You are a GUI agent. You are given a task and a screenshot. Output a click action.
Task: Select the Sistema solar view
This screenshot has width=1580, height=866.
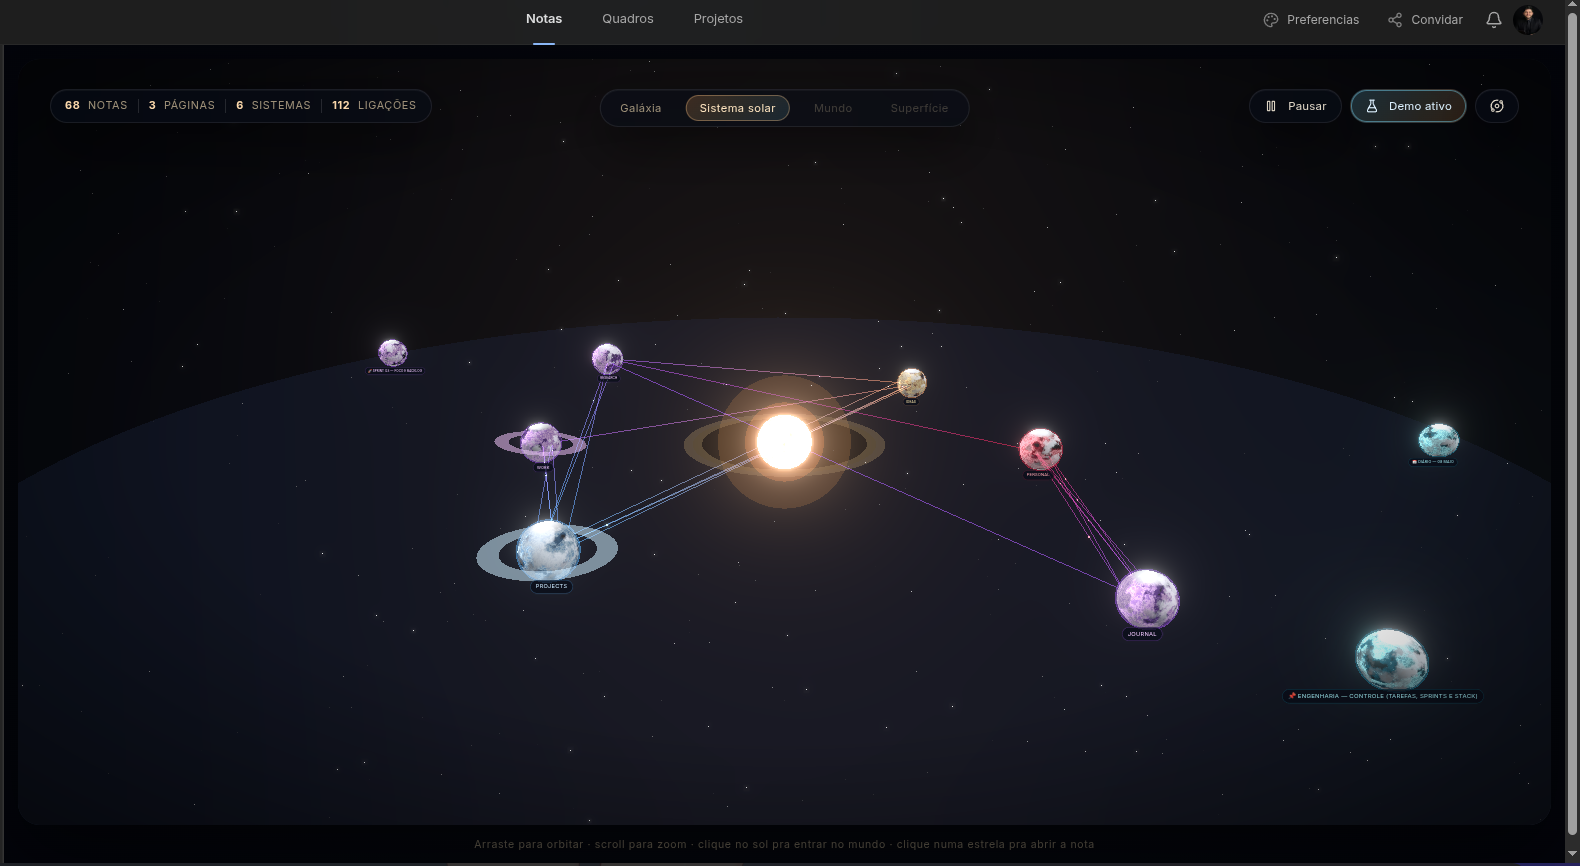click(738, 108)
